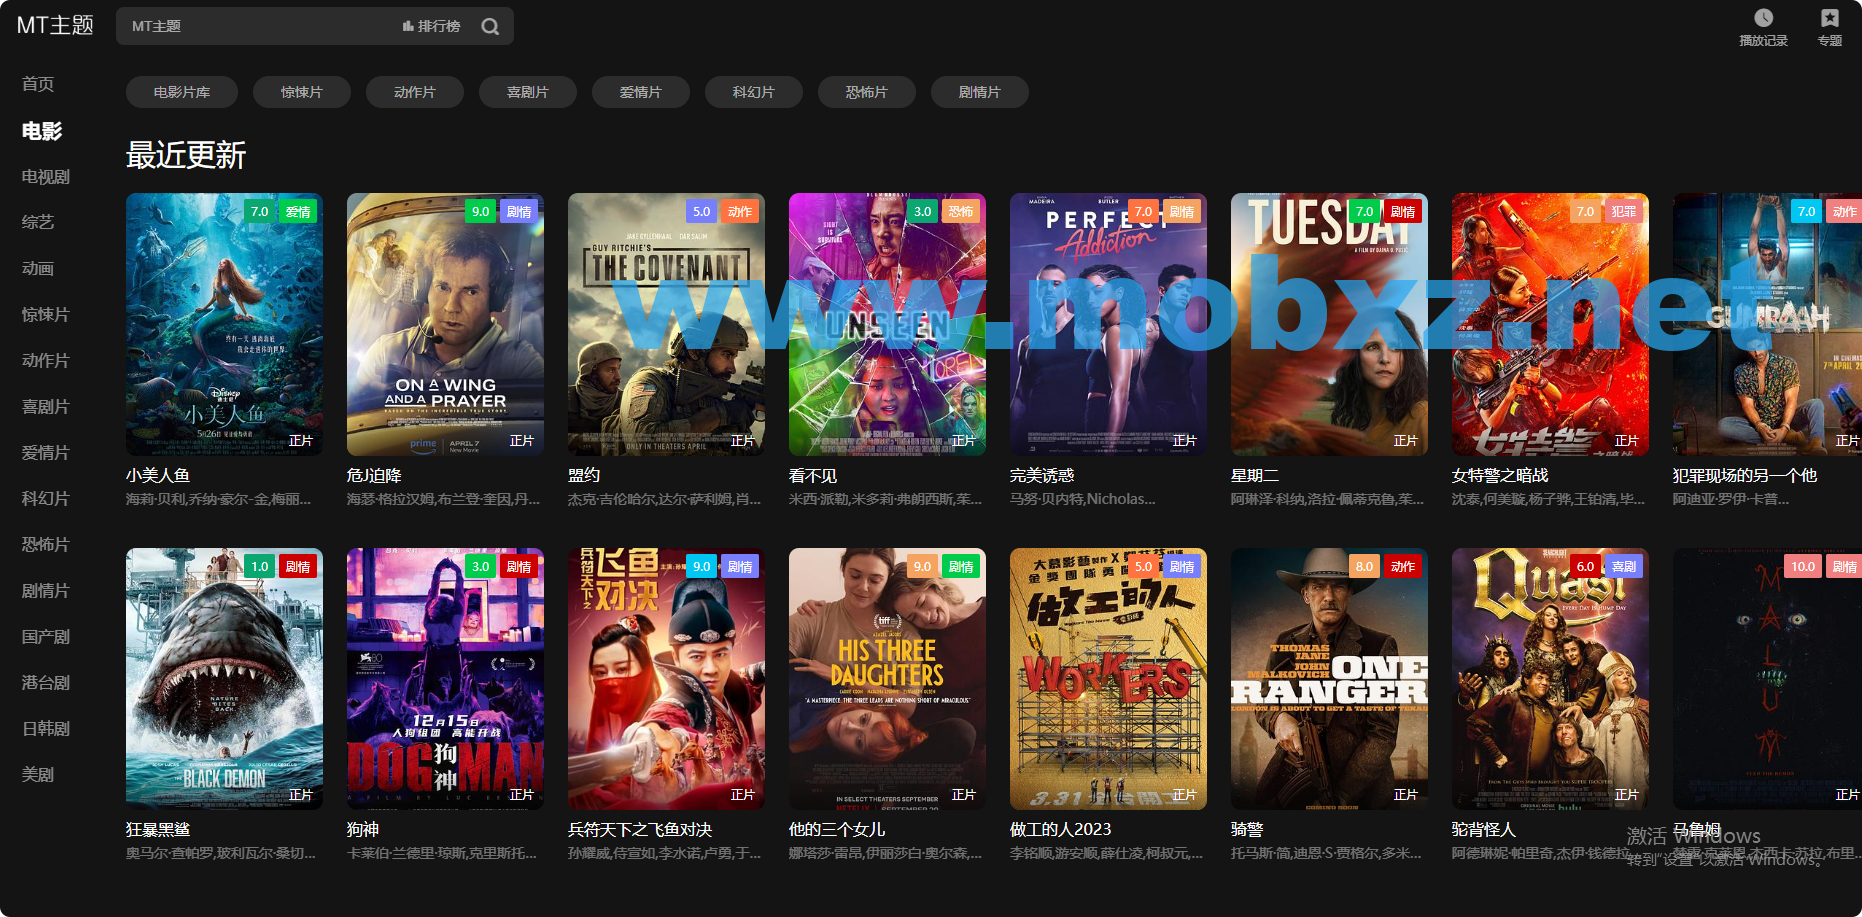Open 科幻片 in the sidebar menu
This screenshot has height=917, width=1862.
tap(46, 498)
